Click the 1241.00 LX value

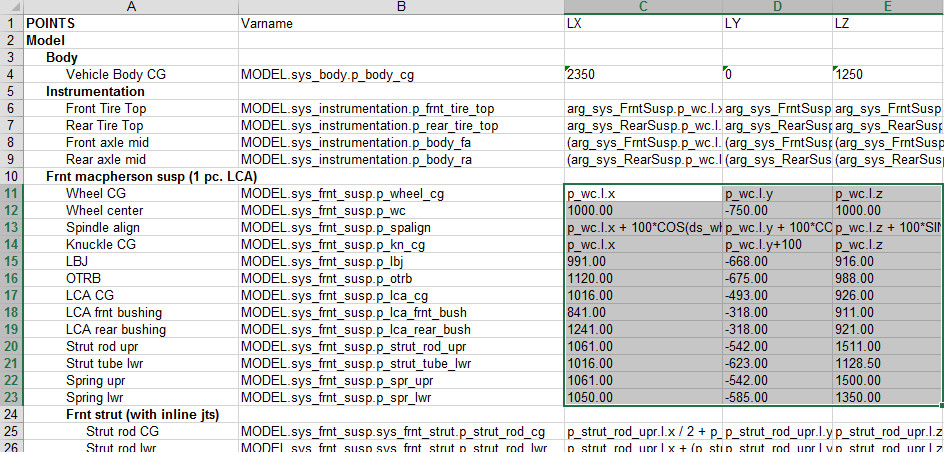point(644,330)
